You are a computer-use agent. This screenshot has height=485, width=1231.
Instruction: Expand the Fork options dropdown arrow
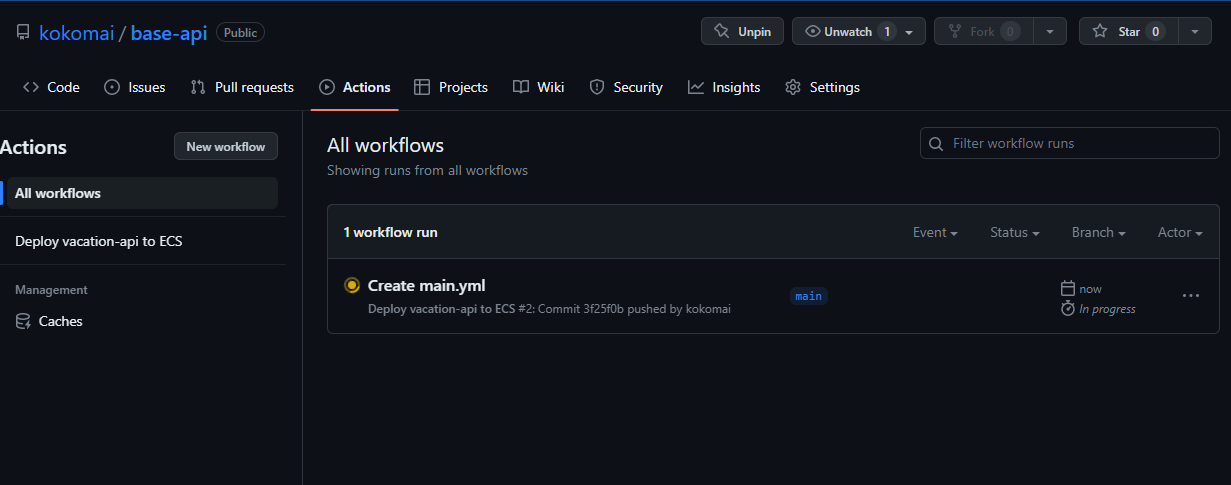point(1049,32)
